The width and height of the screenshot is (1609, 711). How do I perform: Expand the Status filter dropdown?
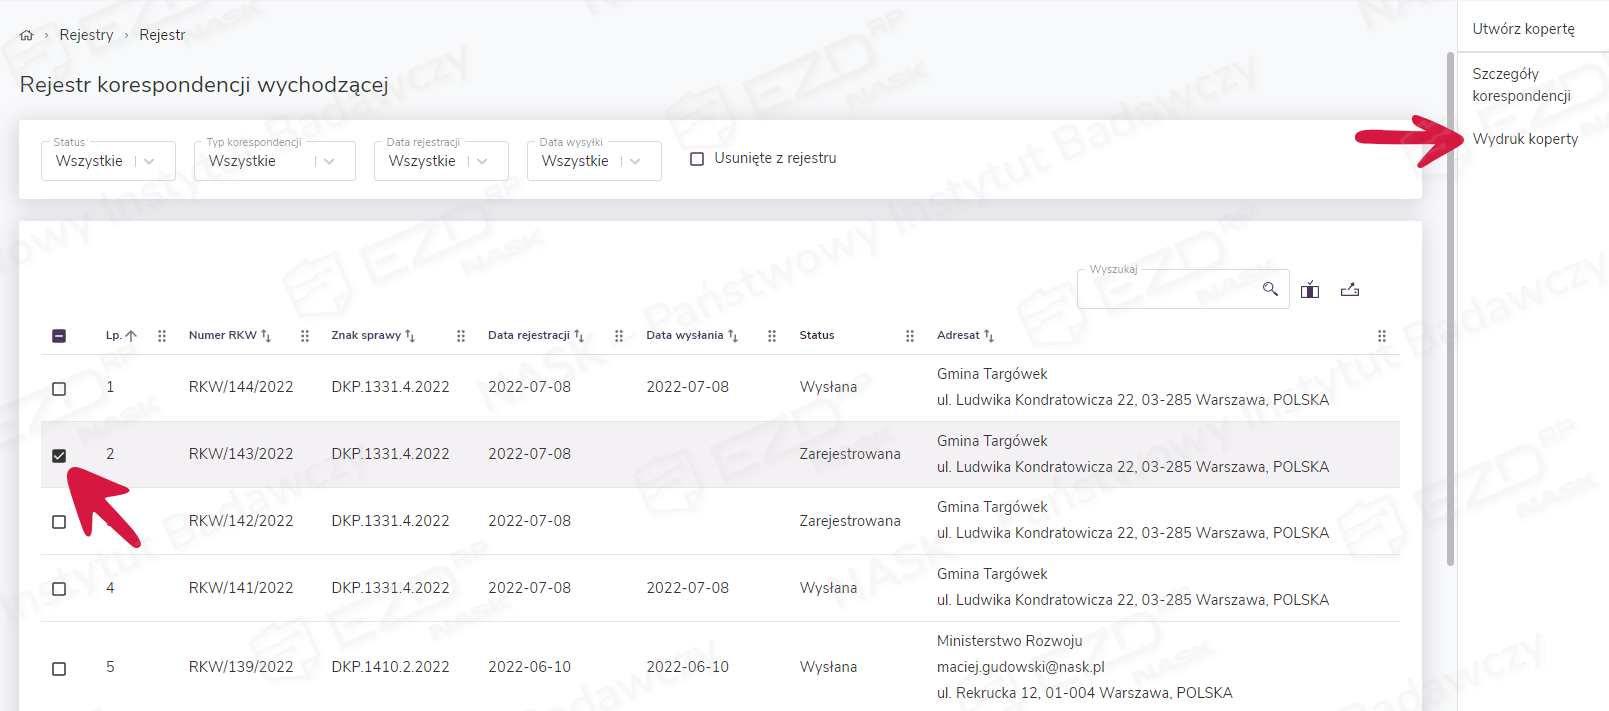tap(150, 161)
